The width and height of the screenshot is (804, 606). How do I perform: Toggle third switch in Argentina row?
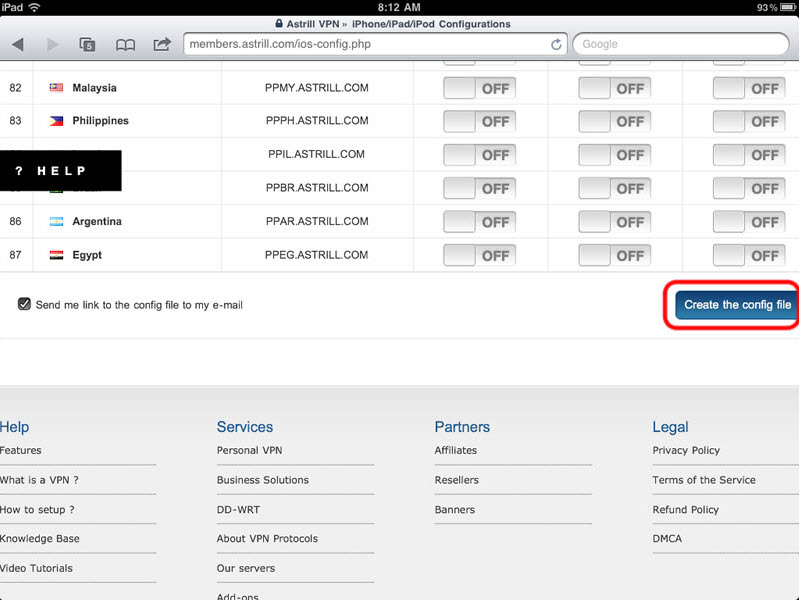(x=749, y=222)
